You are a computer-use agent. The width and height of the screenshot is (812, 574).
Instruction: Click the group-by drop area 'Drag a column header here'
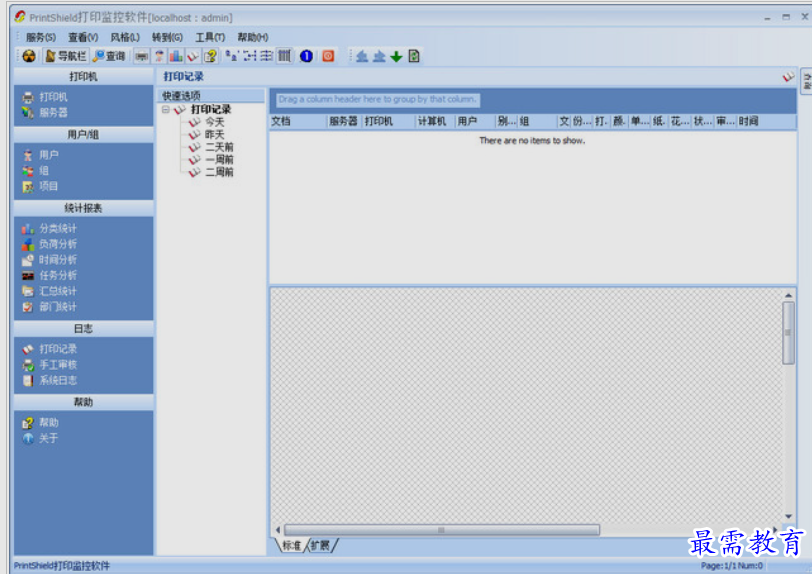(x=377, y=99)
